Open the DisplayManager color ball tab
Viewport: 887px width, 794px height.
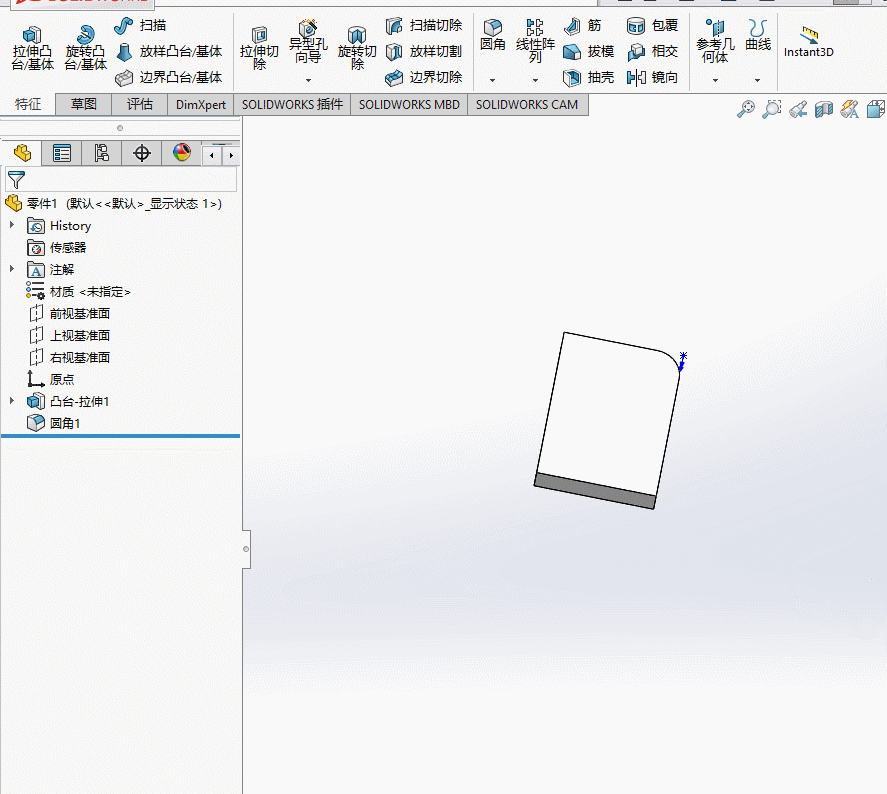pos(182,153)
